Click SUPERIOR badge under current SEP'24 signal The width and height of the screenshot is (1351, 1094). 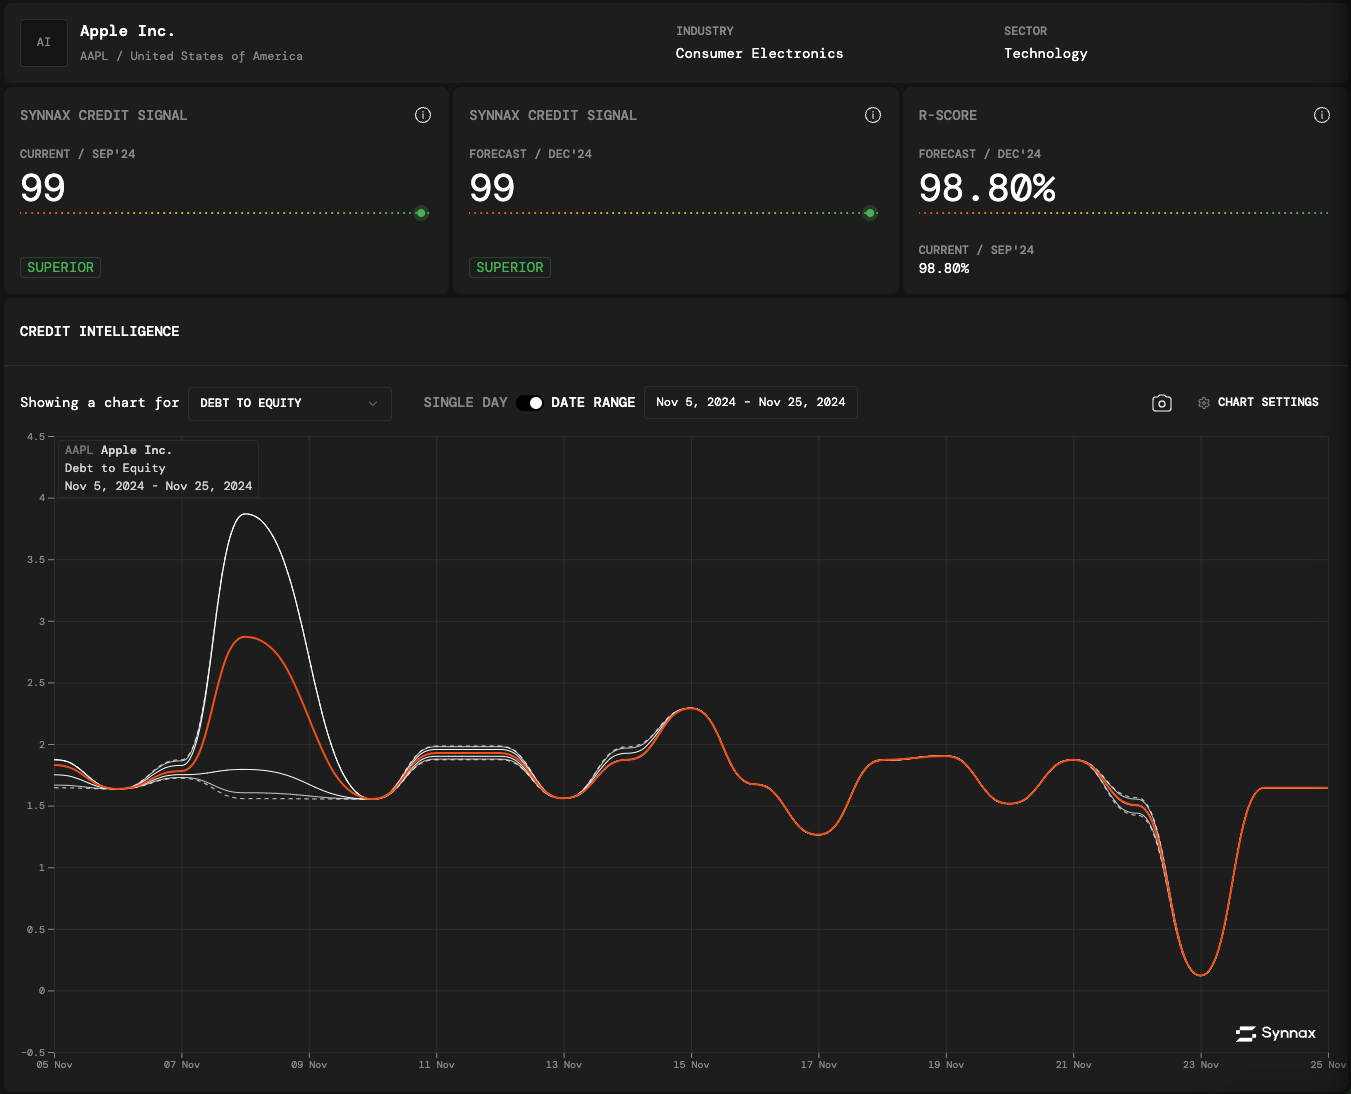(x=60, y=267)
